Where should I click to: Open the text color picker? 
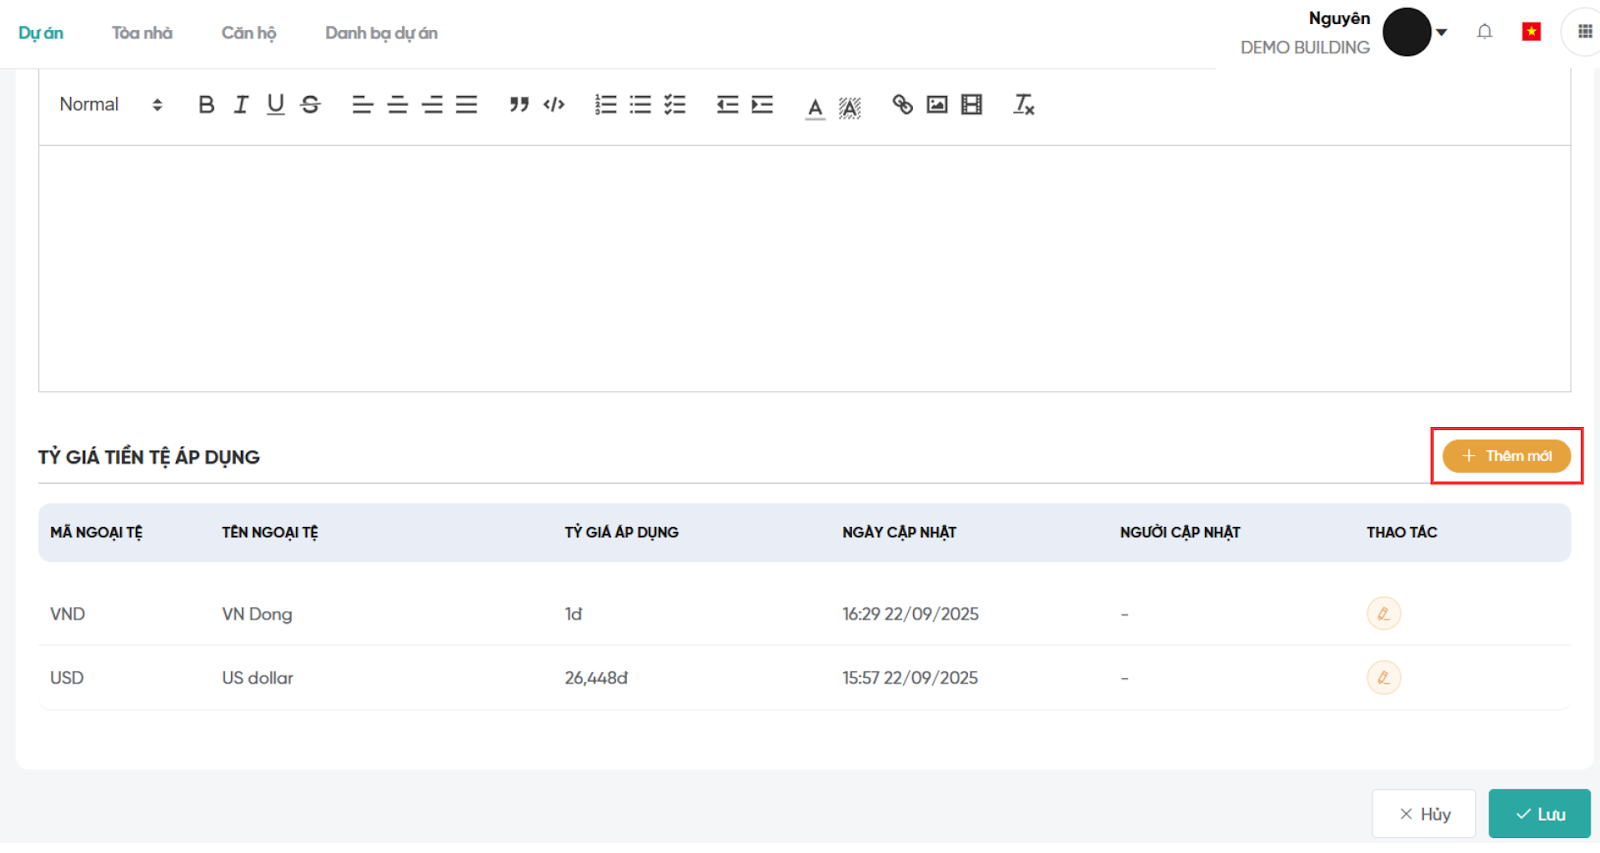coord(815,107)
